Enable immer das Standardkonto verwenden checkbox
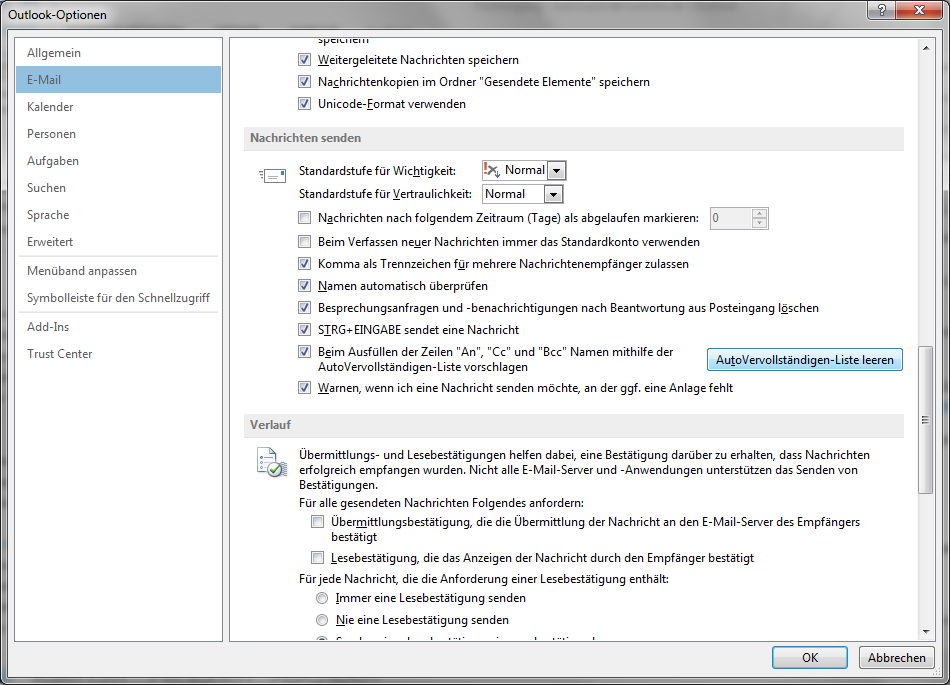The image size is (950, 685). click(x=304, y=242)
